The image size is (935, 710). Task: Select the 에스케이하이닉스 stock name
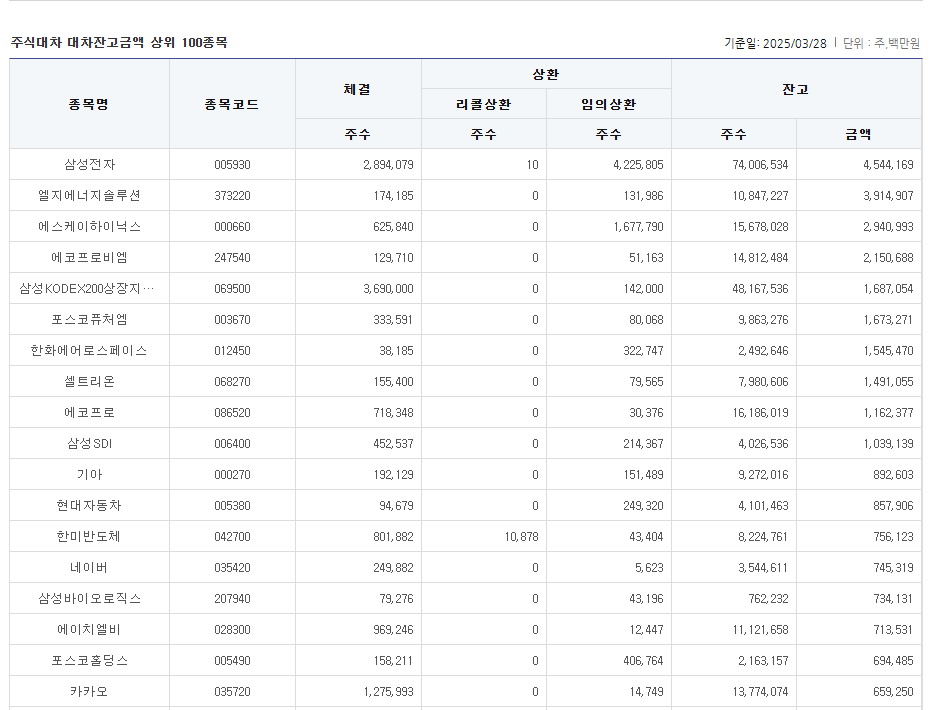(89, 227)
